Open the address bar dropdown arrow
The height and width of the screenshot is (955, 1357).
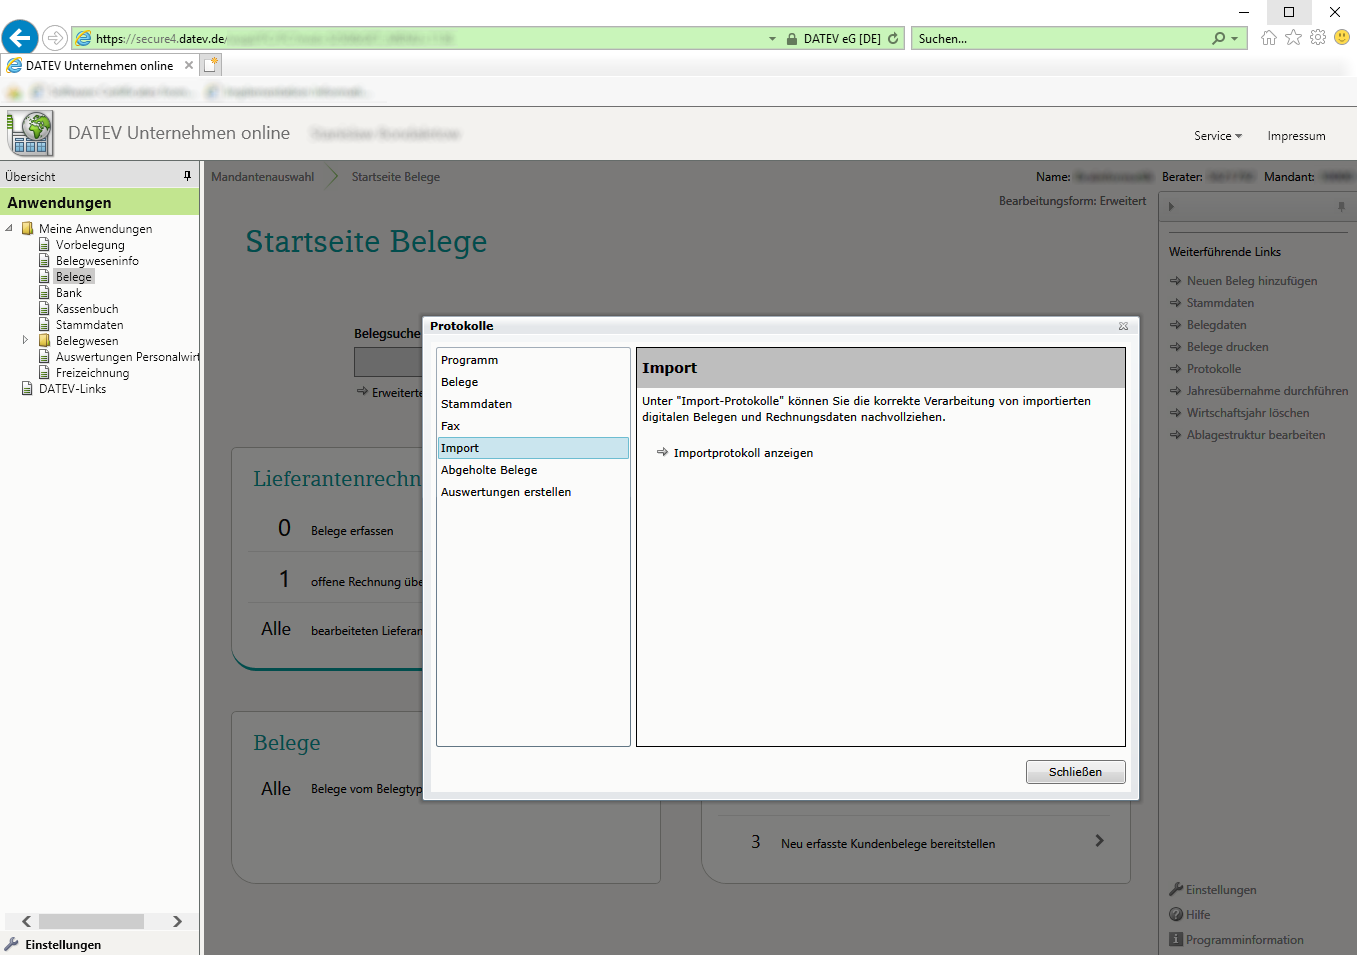[x=772, y=39]
